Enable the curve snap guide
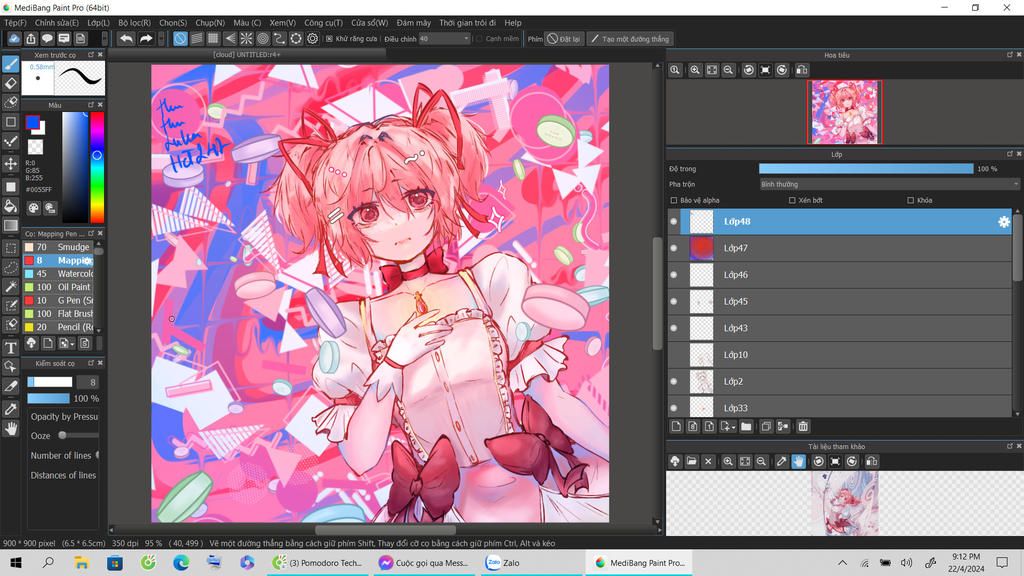This screenshot has height=576, width=1024. tap(279, 39)
